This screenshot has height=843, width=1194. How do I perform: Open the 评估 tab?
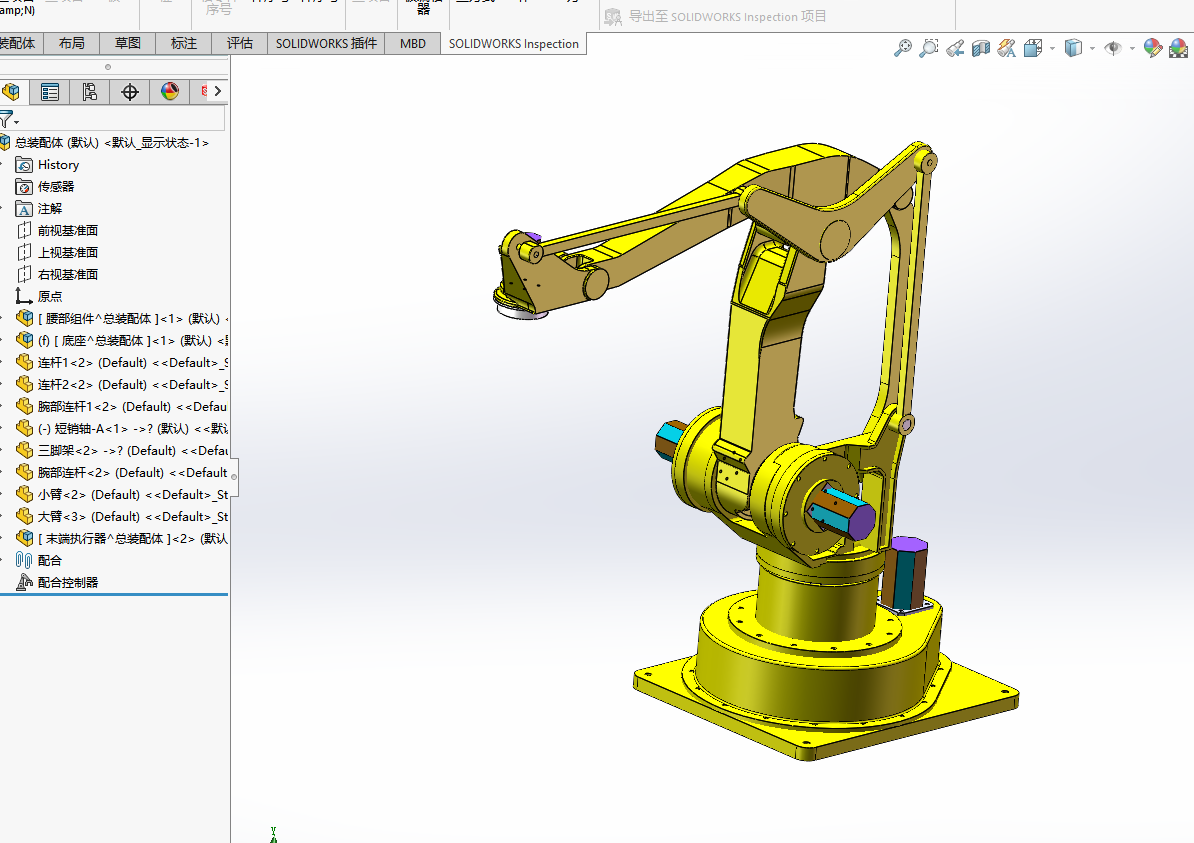click(240, 43)
